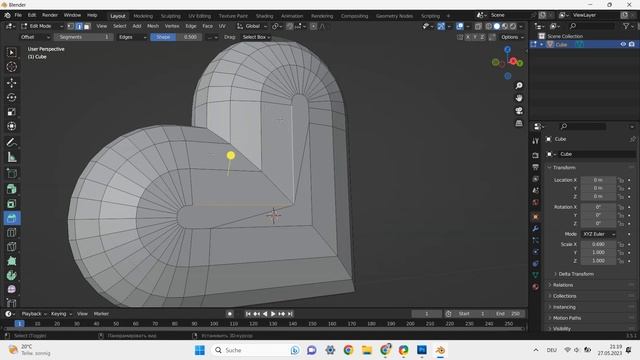Click the Select Box tool at toolbar top
This screenshot has width=640, height=360.
click(11, 52)
